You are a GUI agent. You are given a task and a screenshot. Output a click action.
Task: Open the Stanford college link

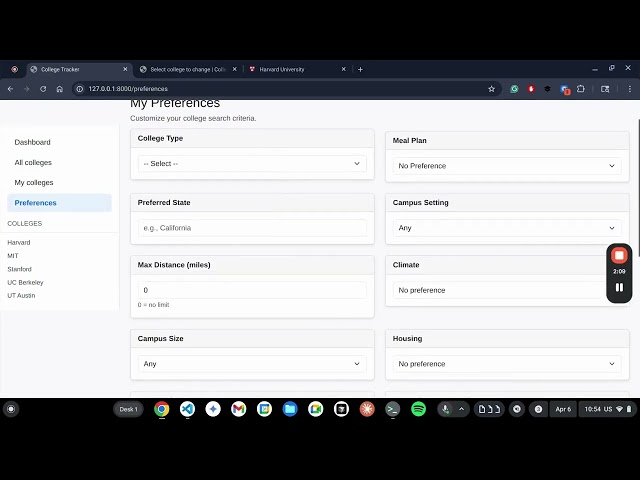(19, 269)
